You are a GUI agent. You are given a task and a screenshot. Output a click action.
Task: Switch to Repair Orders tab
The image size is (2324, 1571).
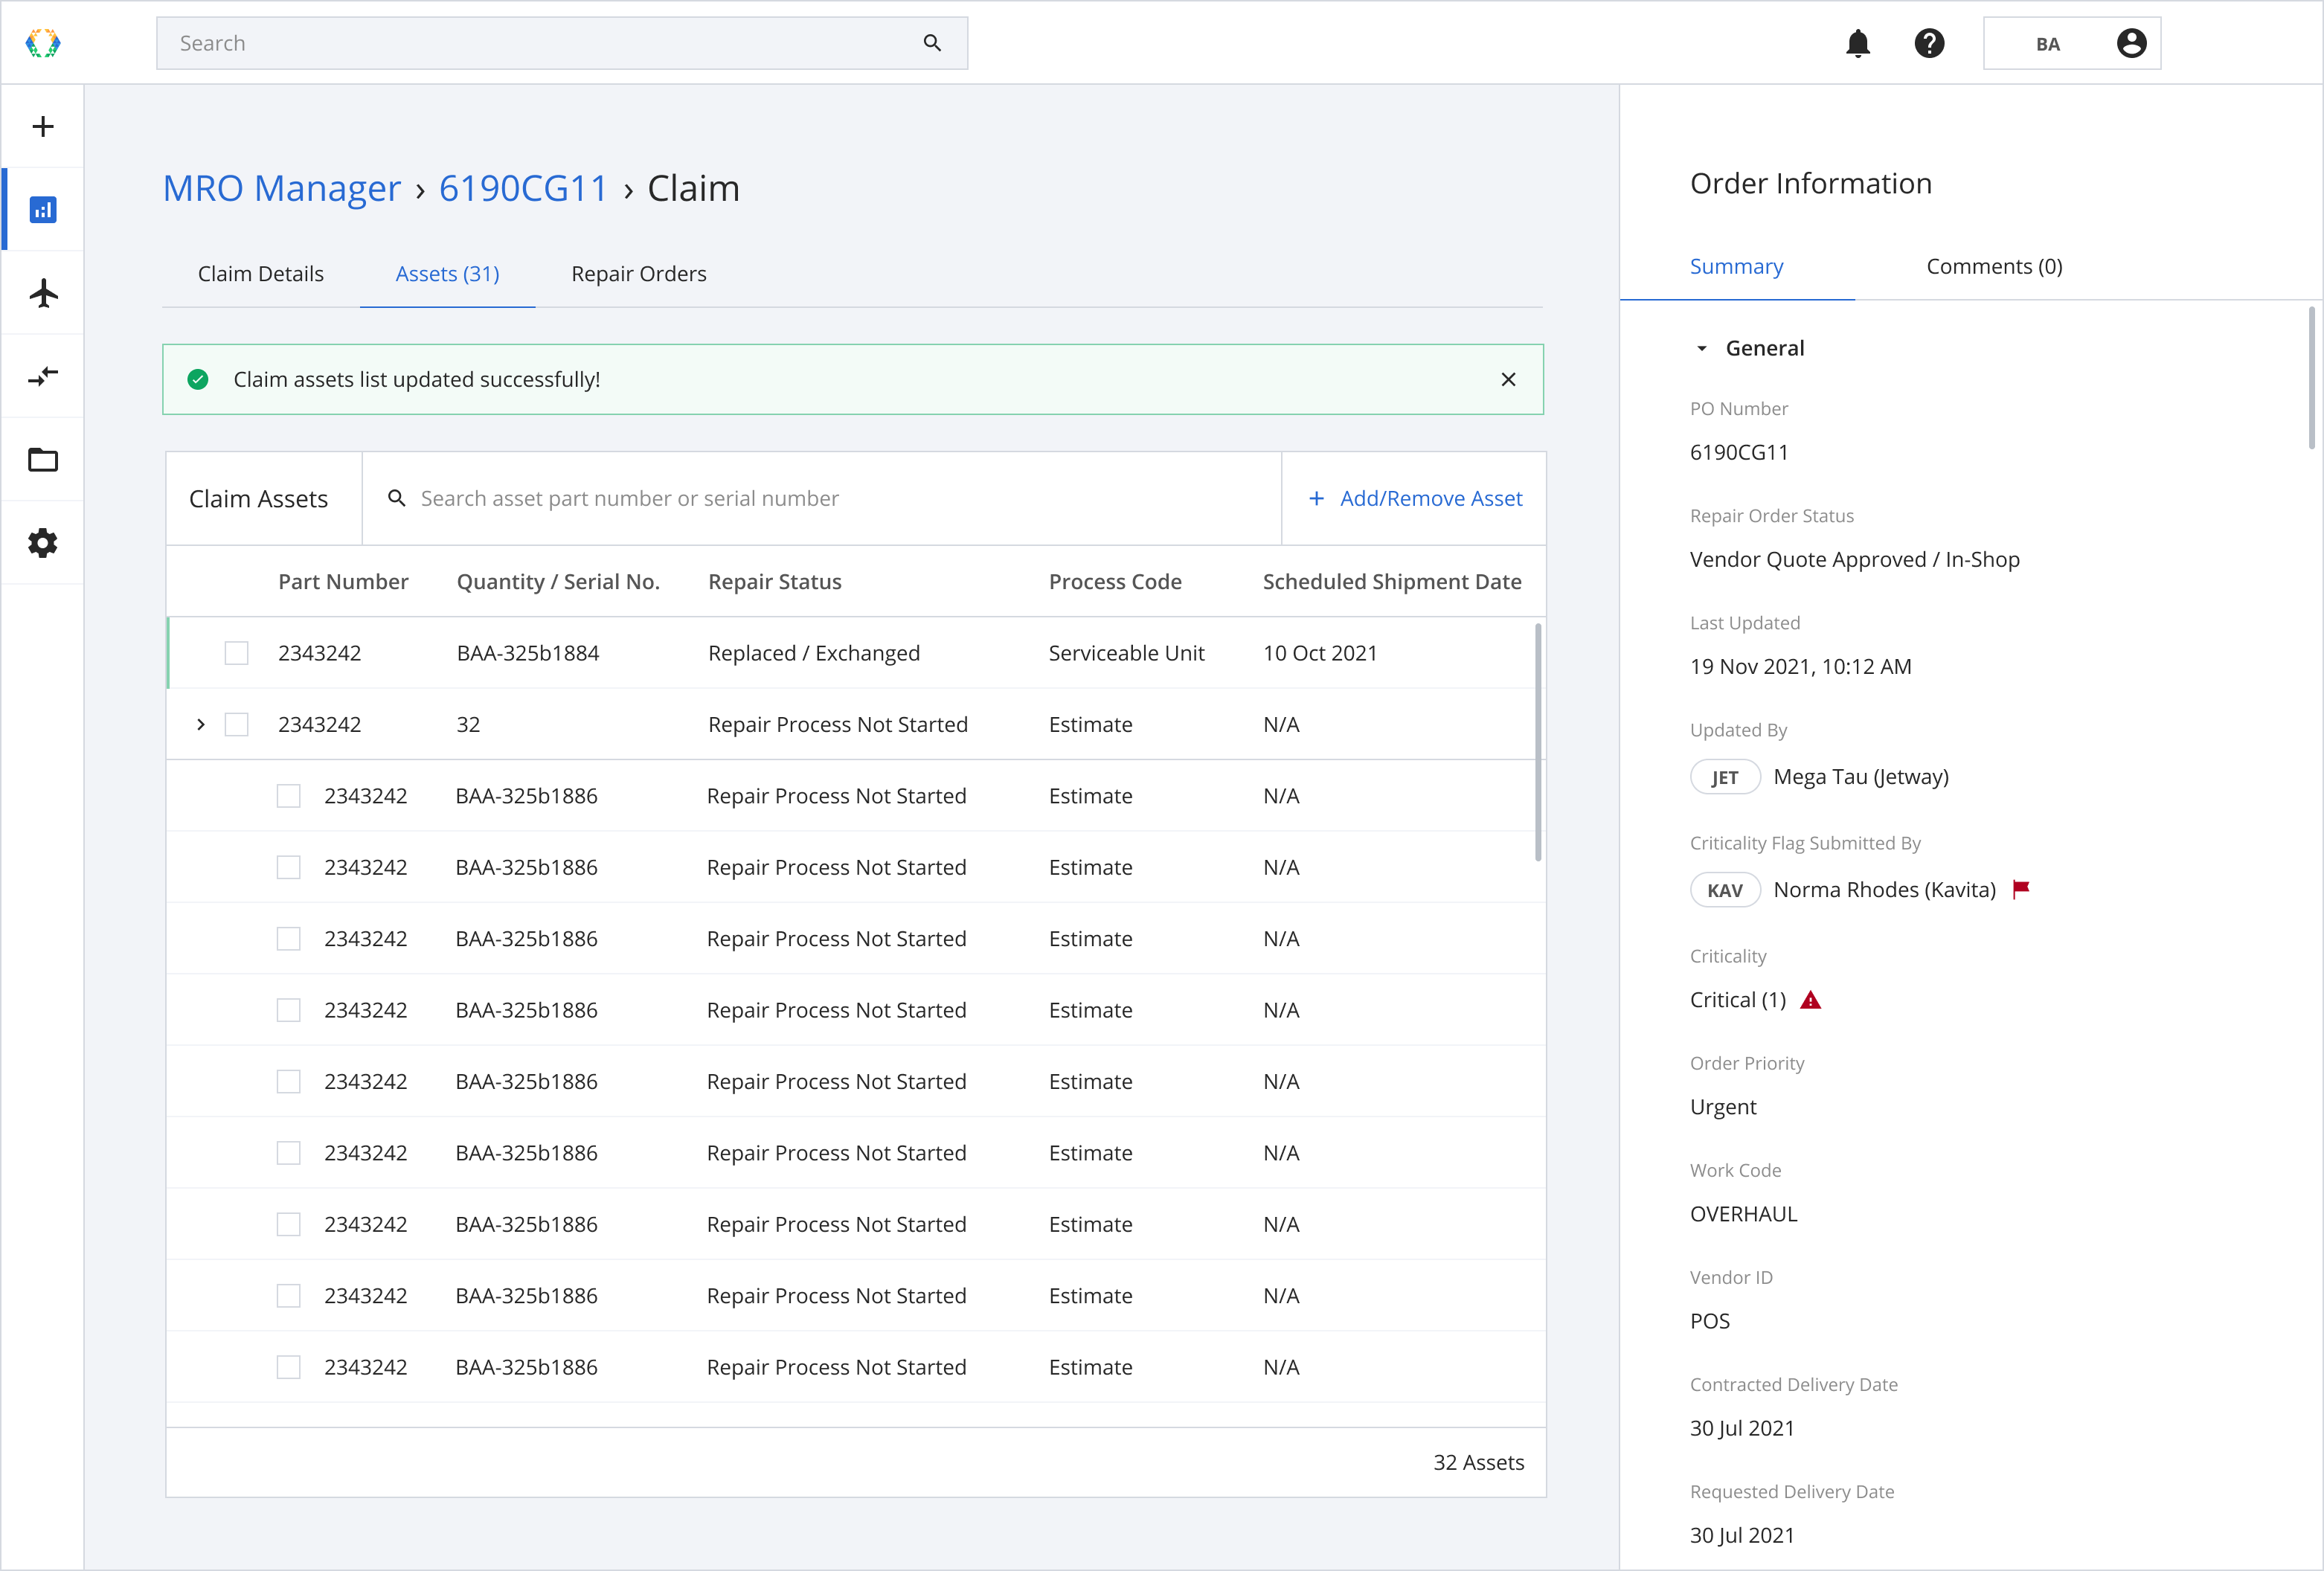[639, 274]
